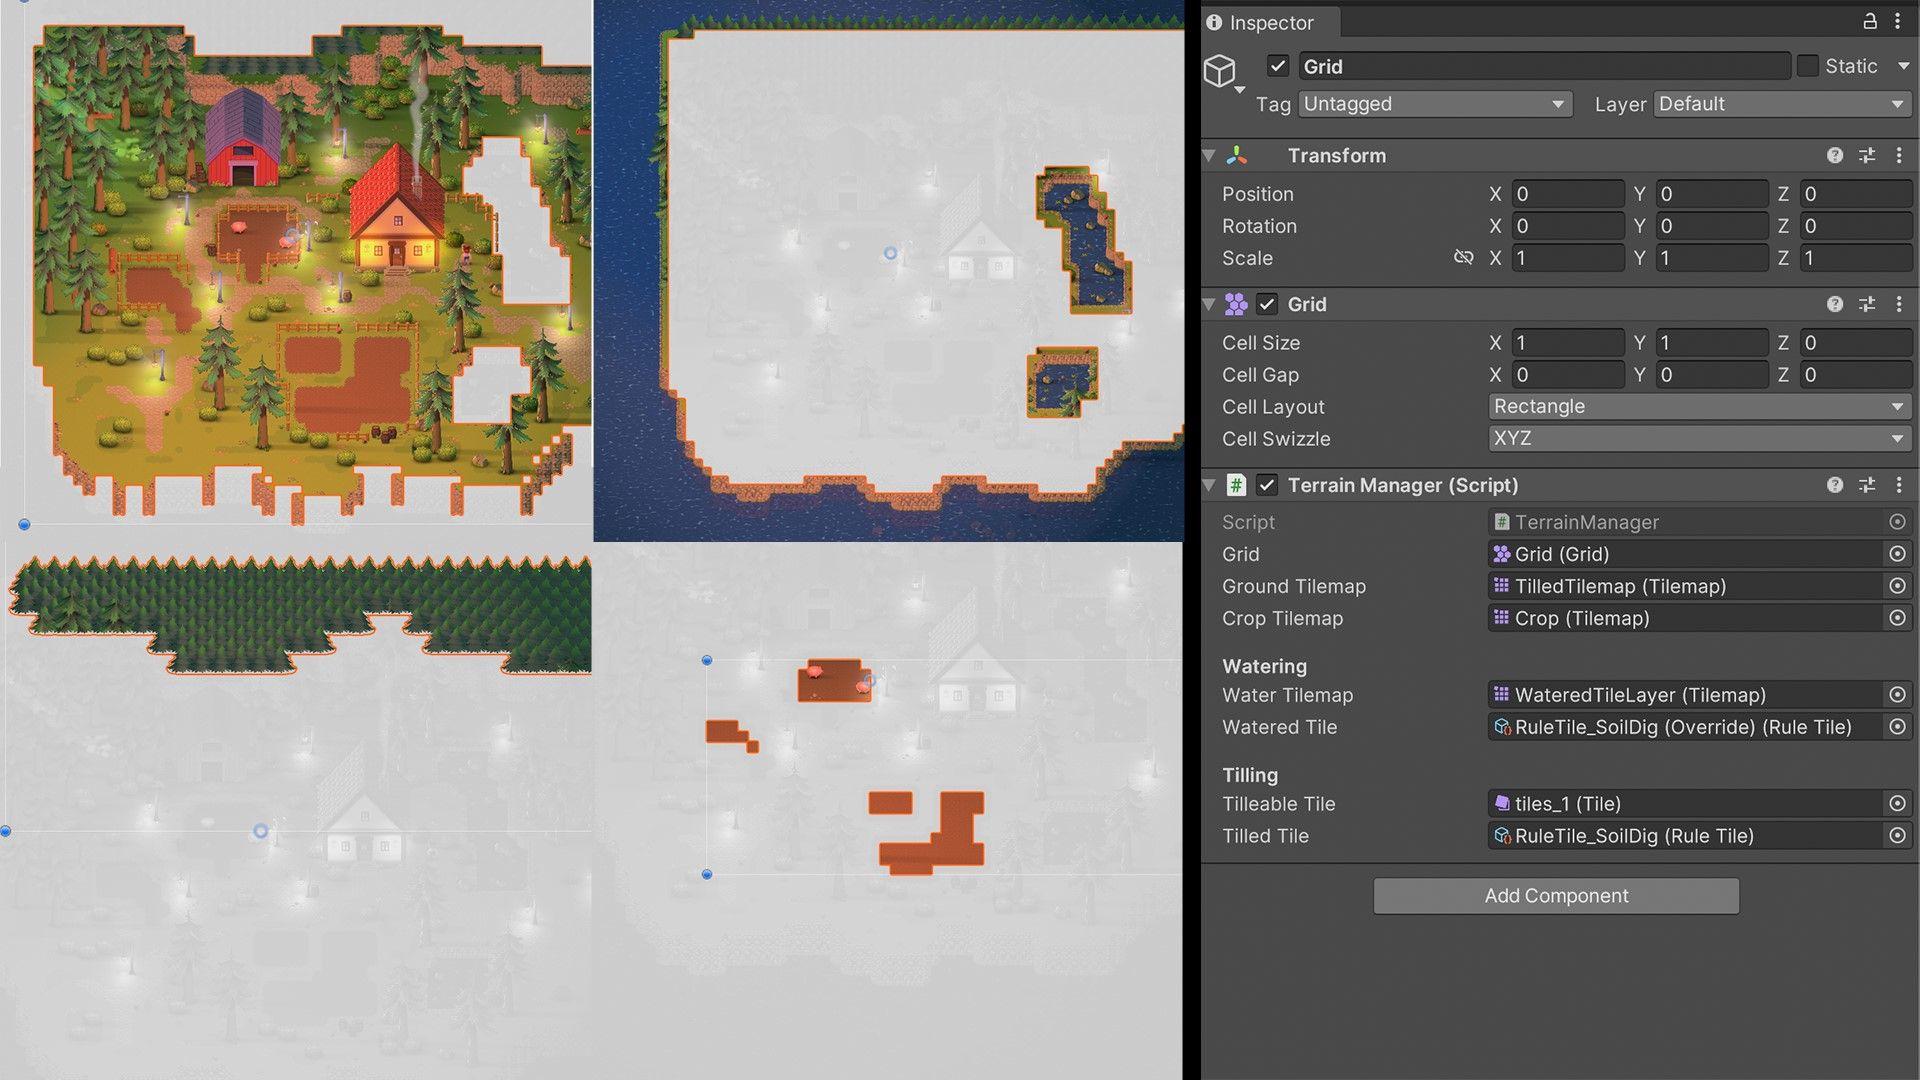Click the Static toggle button
Screen dimensions: 1920x1080
click(x=1809, y=65)
